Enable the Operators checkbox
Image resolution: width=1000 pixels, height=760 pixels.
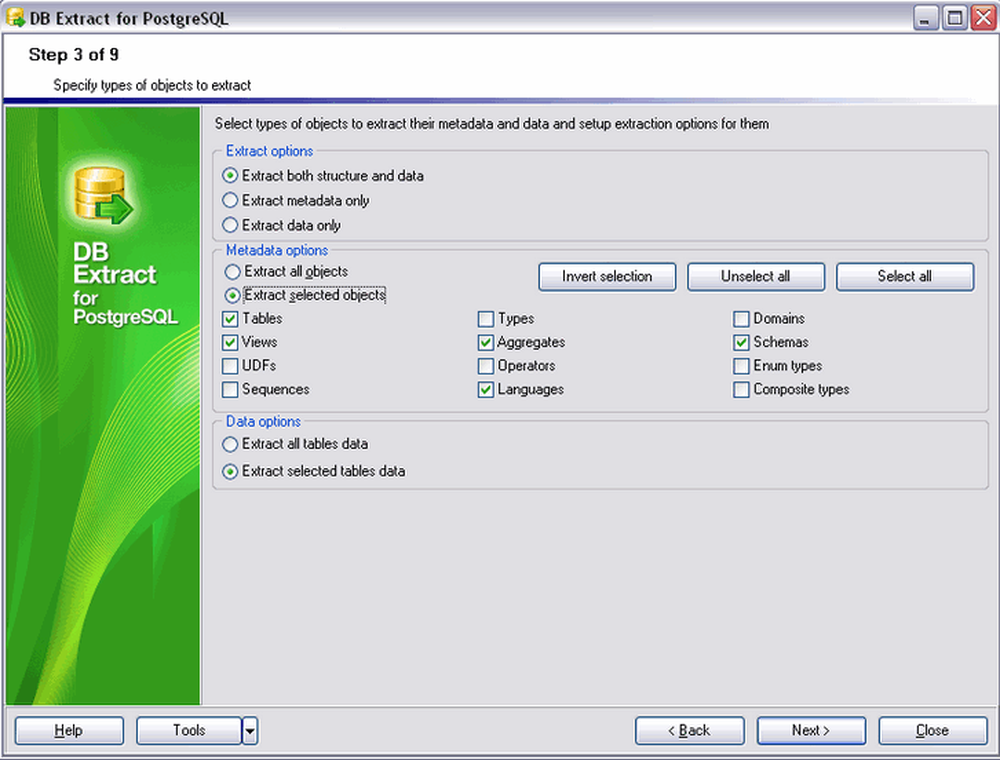point(485,366)
